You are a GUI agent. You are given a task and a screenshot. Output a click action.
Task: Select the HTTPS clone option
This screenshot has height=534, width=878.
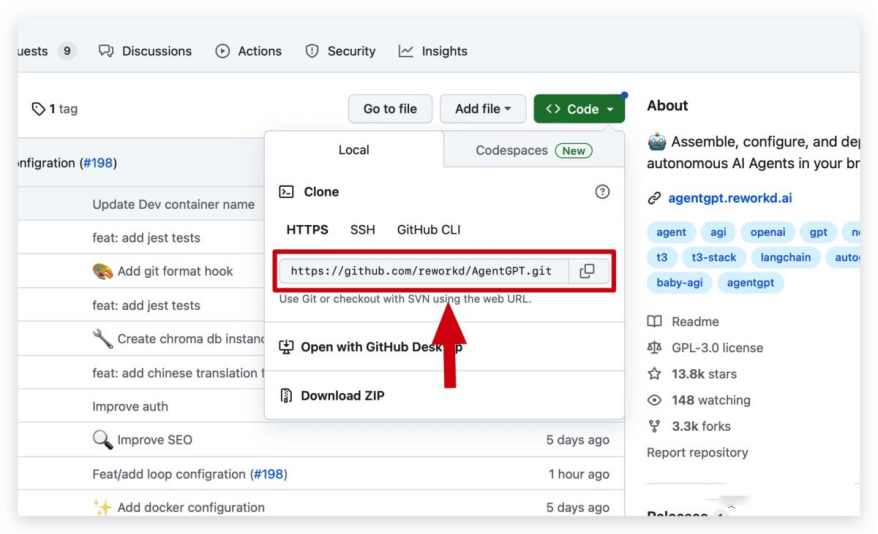tap(307, 229)
